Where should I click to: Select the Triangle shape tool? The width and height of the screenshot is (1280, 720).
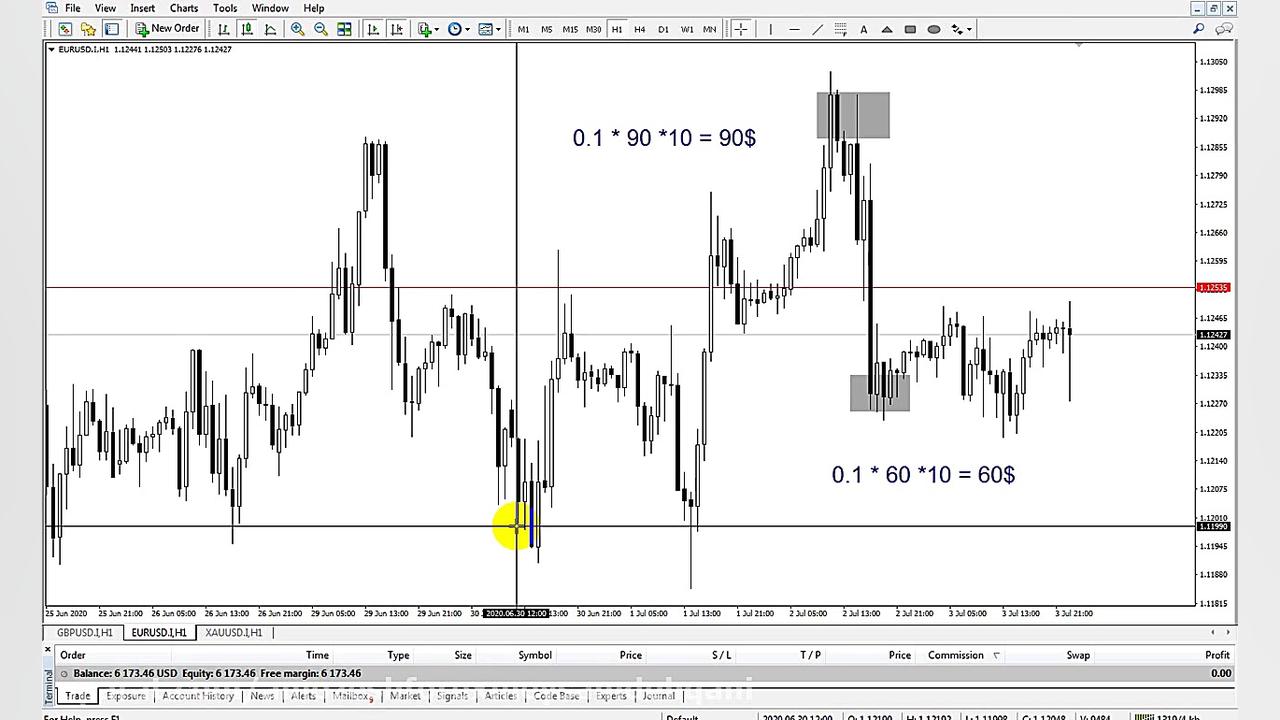[887, 29]
